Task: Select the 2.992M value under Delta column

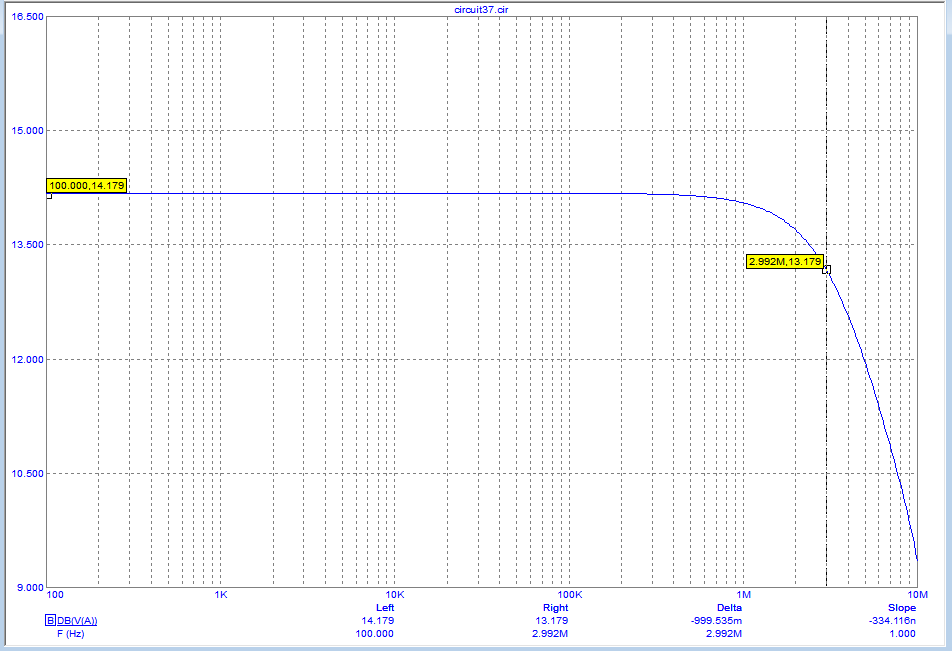Action: point(726,633)
